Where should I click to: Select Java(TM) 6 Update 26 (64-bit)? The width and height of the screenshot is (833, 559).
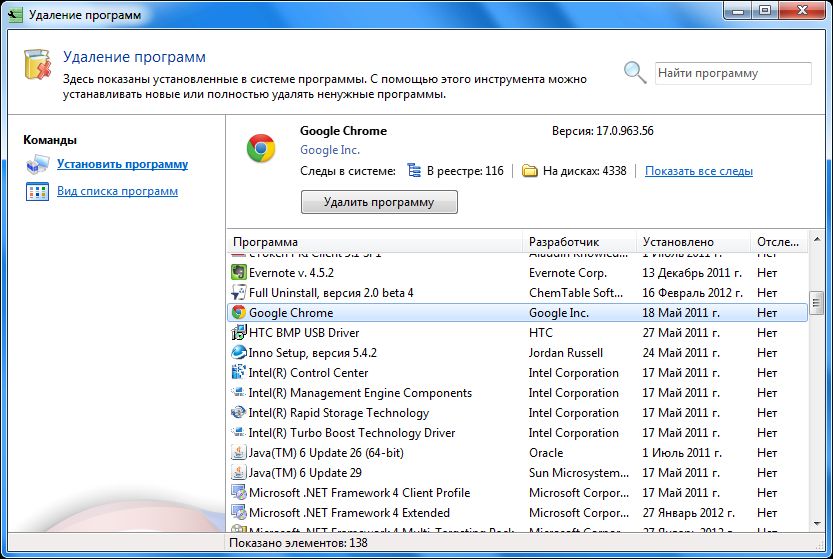517,453
